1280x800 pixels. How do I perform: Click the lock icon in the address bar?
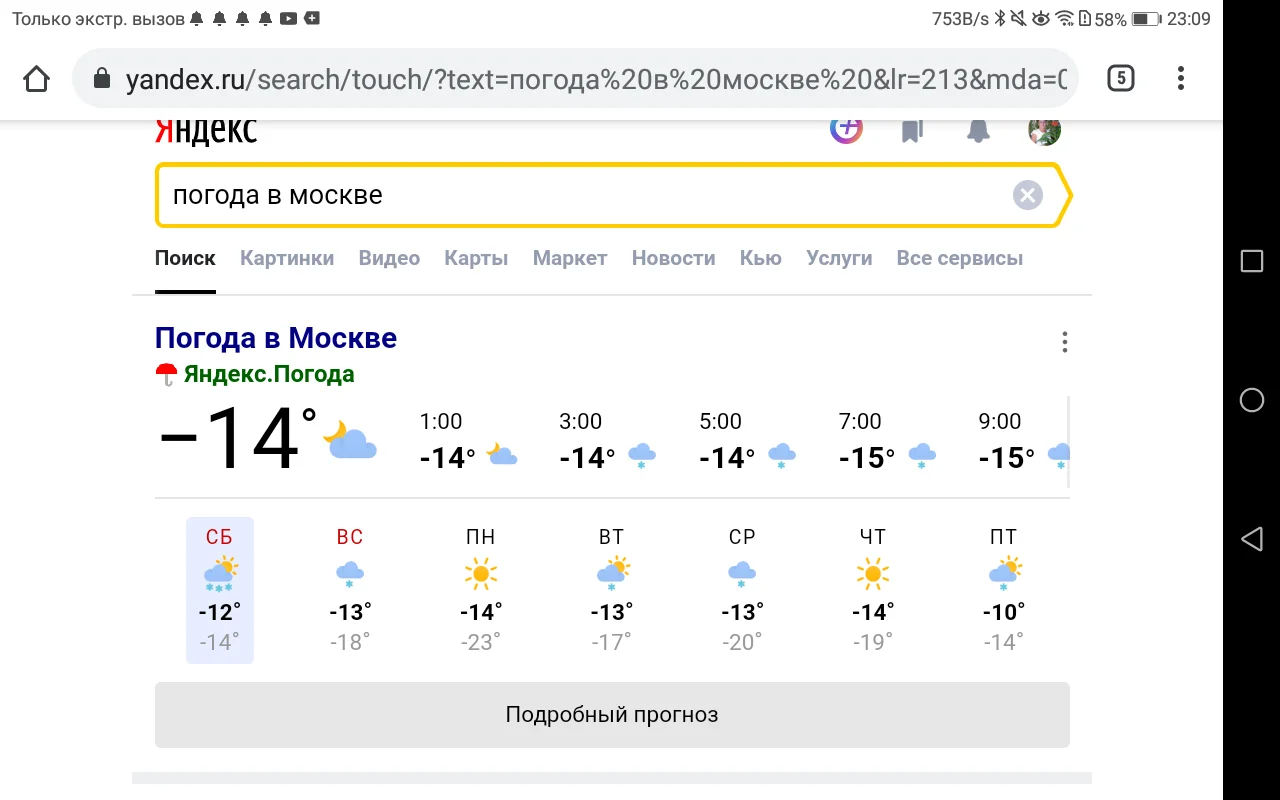pos(100,78)
